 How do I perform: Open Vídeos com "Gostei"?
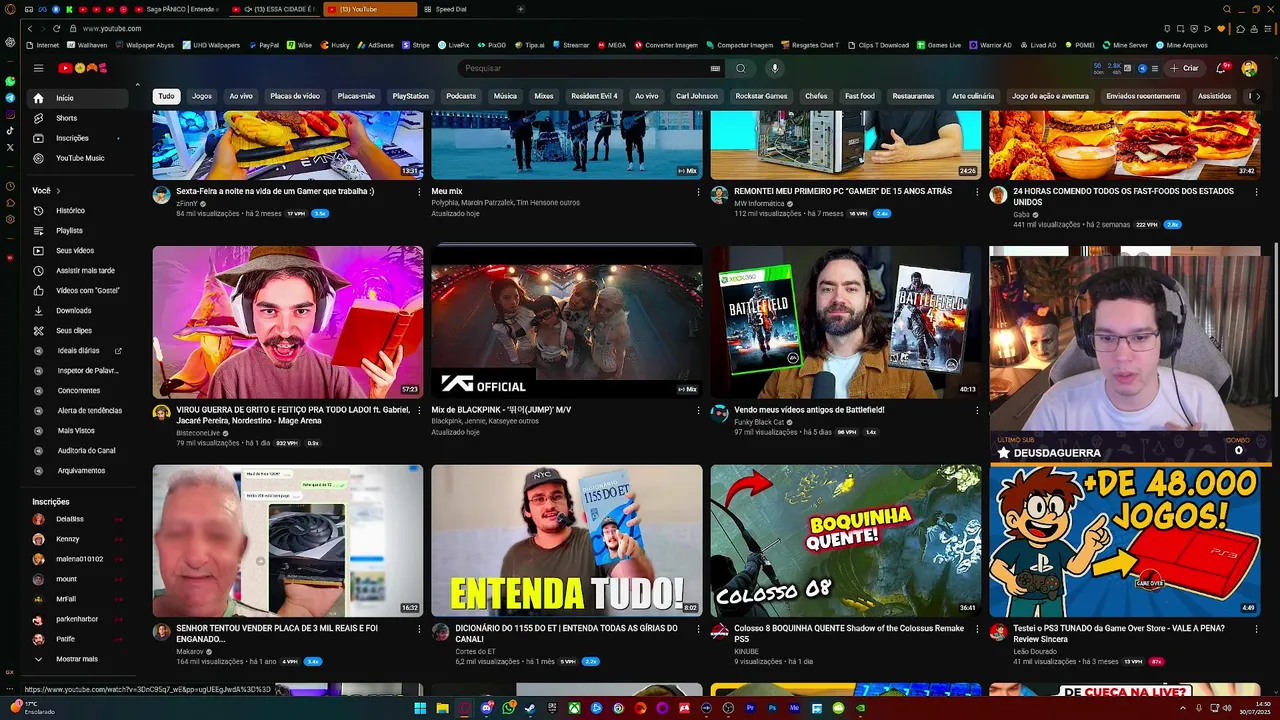click(x=78, y=291)
